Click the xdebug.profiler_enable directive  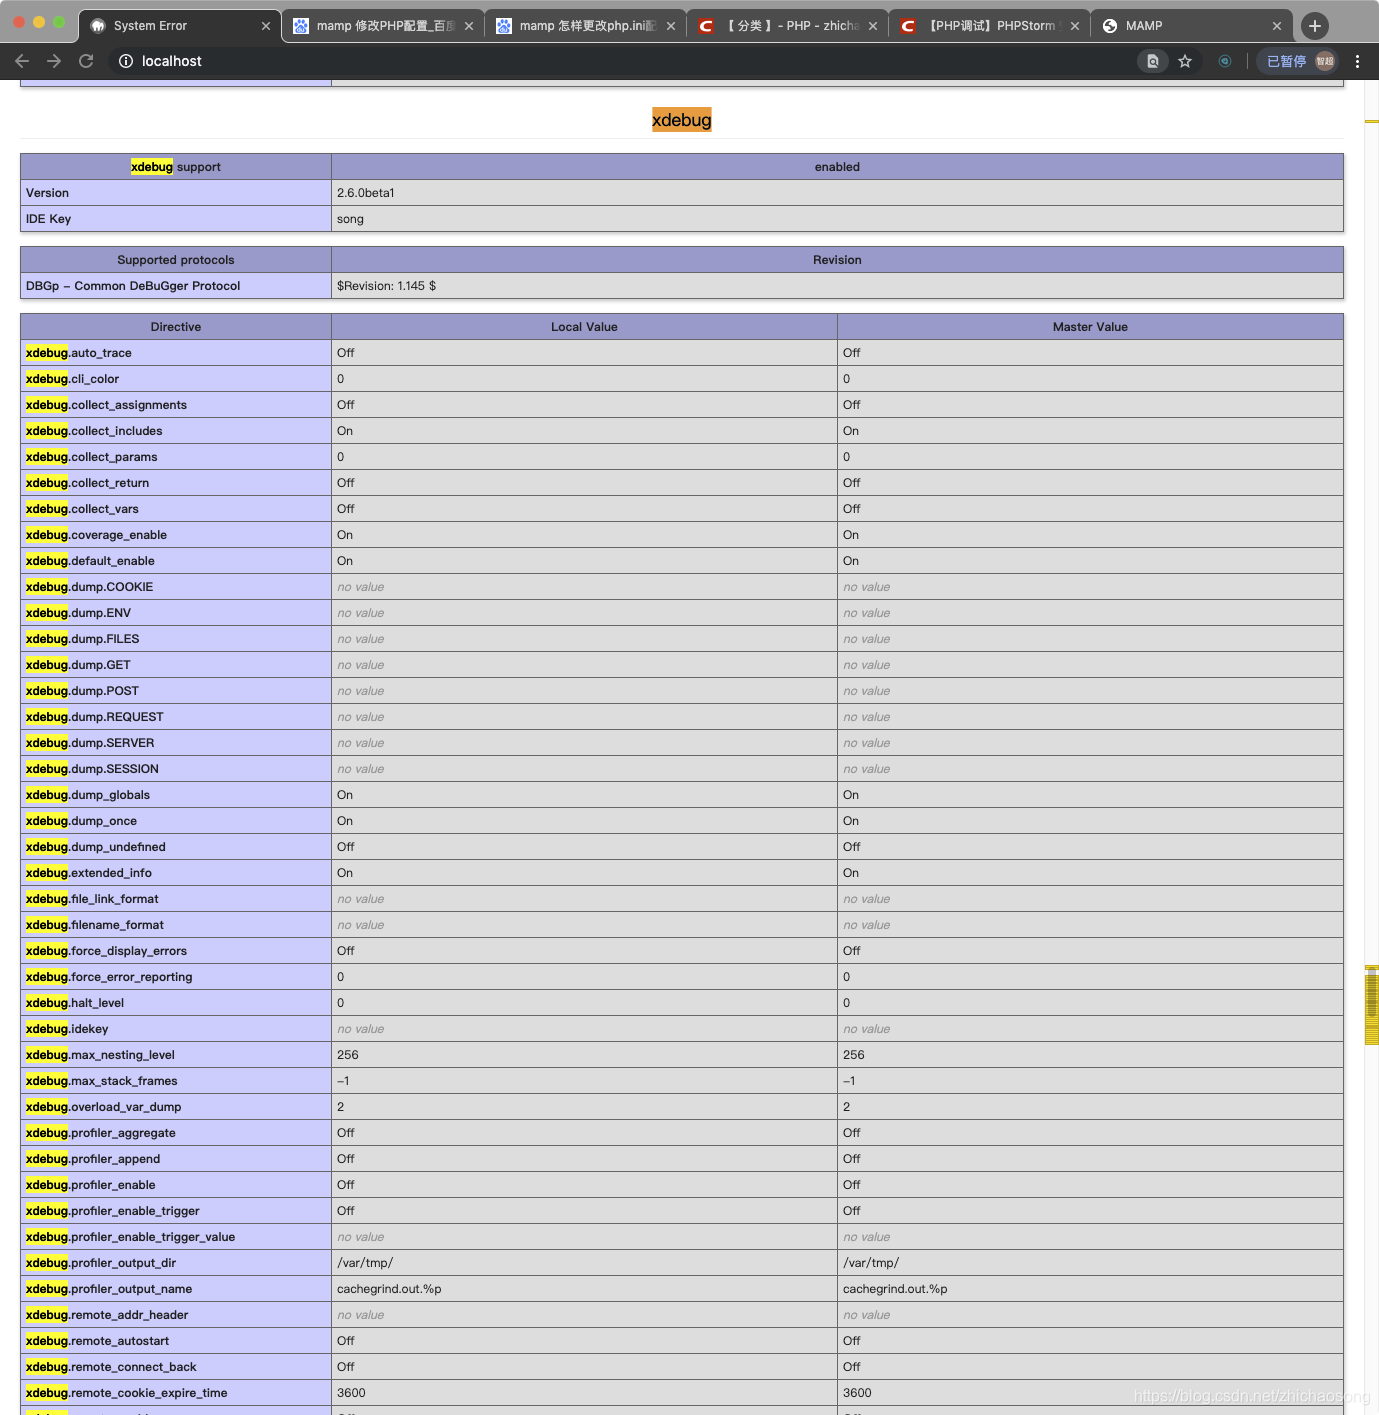pyautogui.click(x=91, y=1185)
